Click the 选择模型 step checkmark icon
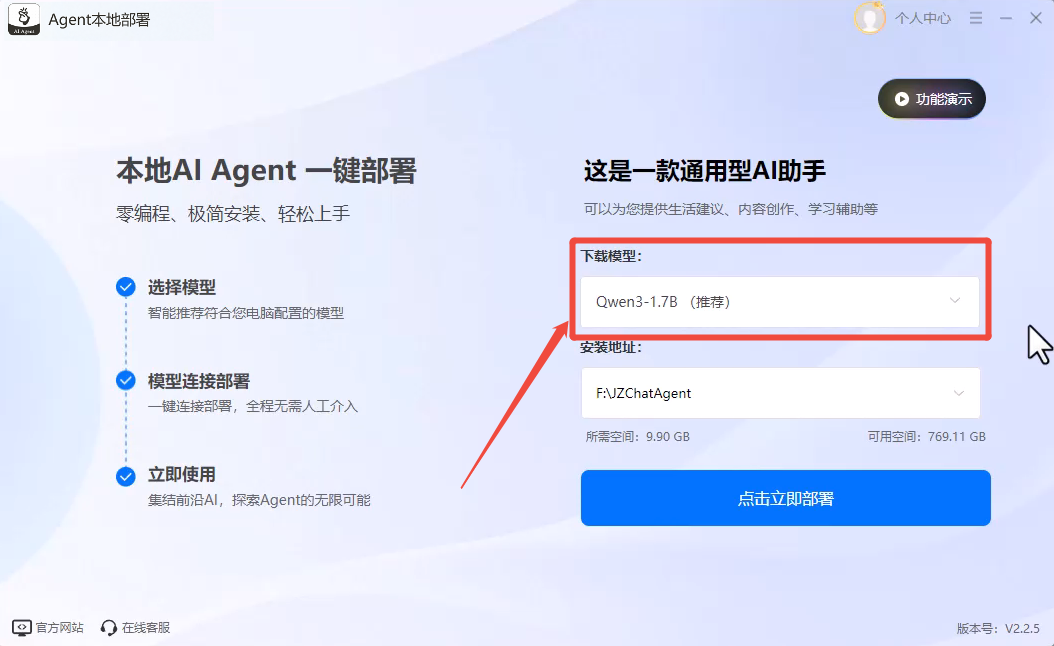 point(126,287)
